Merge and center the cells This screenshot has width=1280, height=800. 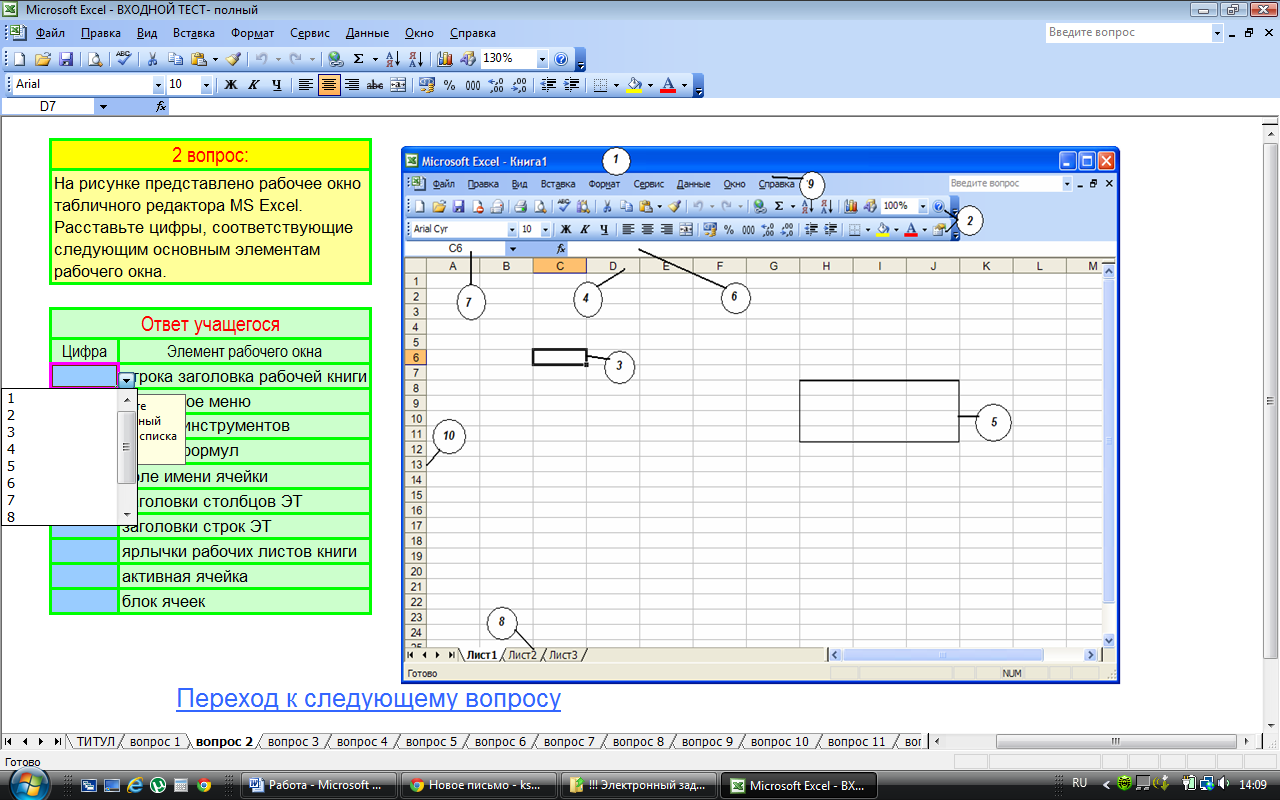coord(398,85)
